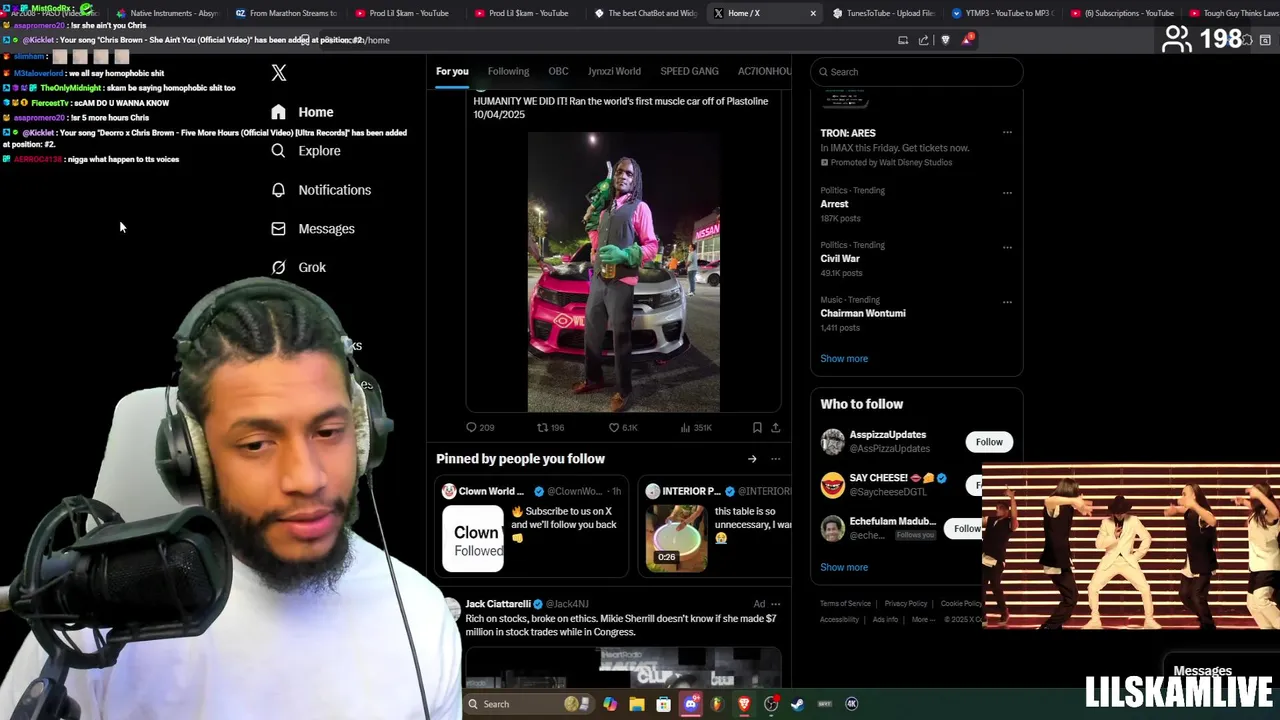Click the Home house icon

click(x=278, y=112)
